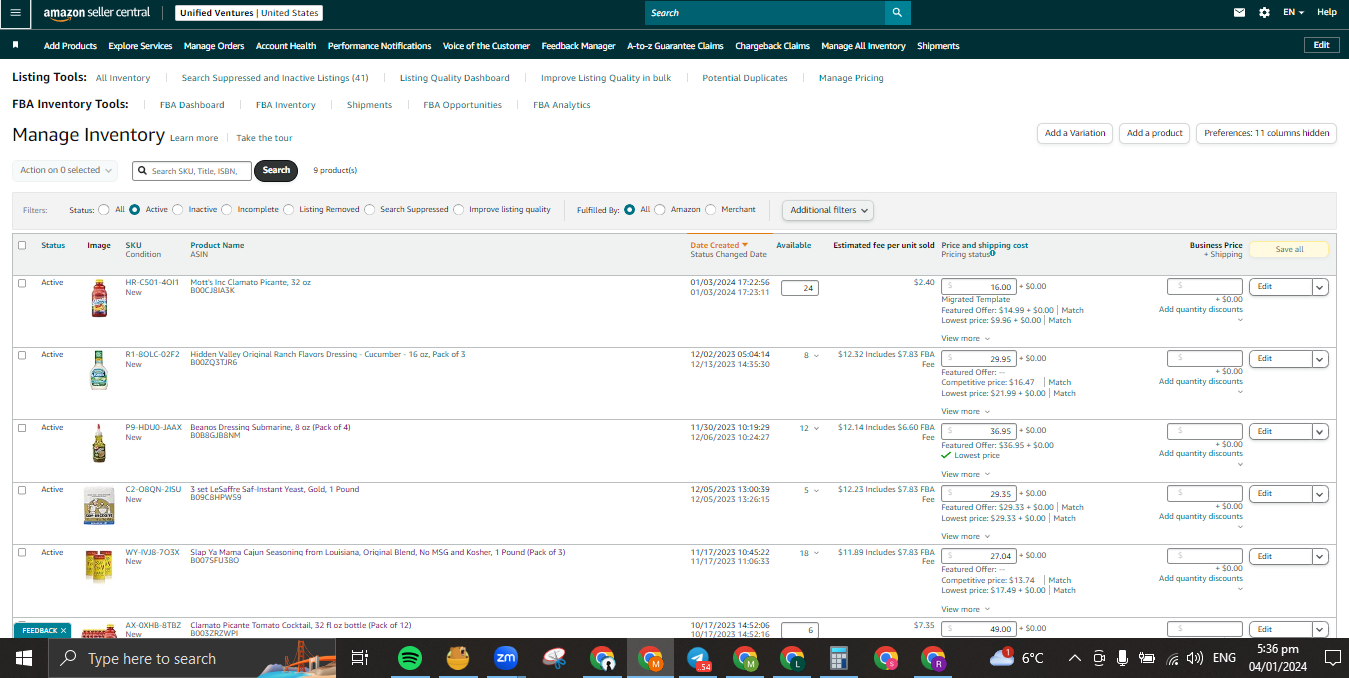
Task: Open the Help link in the header
Action: point(1327,12)
